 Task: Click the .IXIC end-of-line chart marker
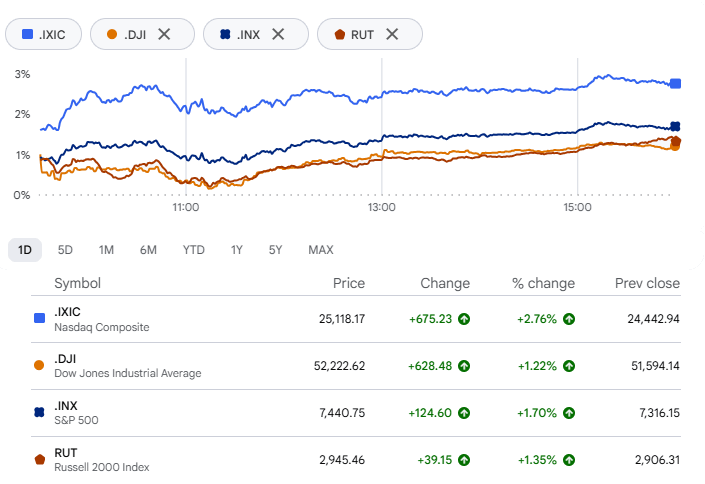tap(675, 83)
